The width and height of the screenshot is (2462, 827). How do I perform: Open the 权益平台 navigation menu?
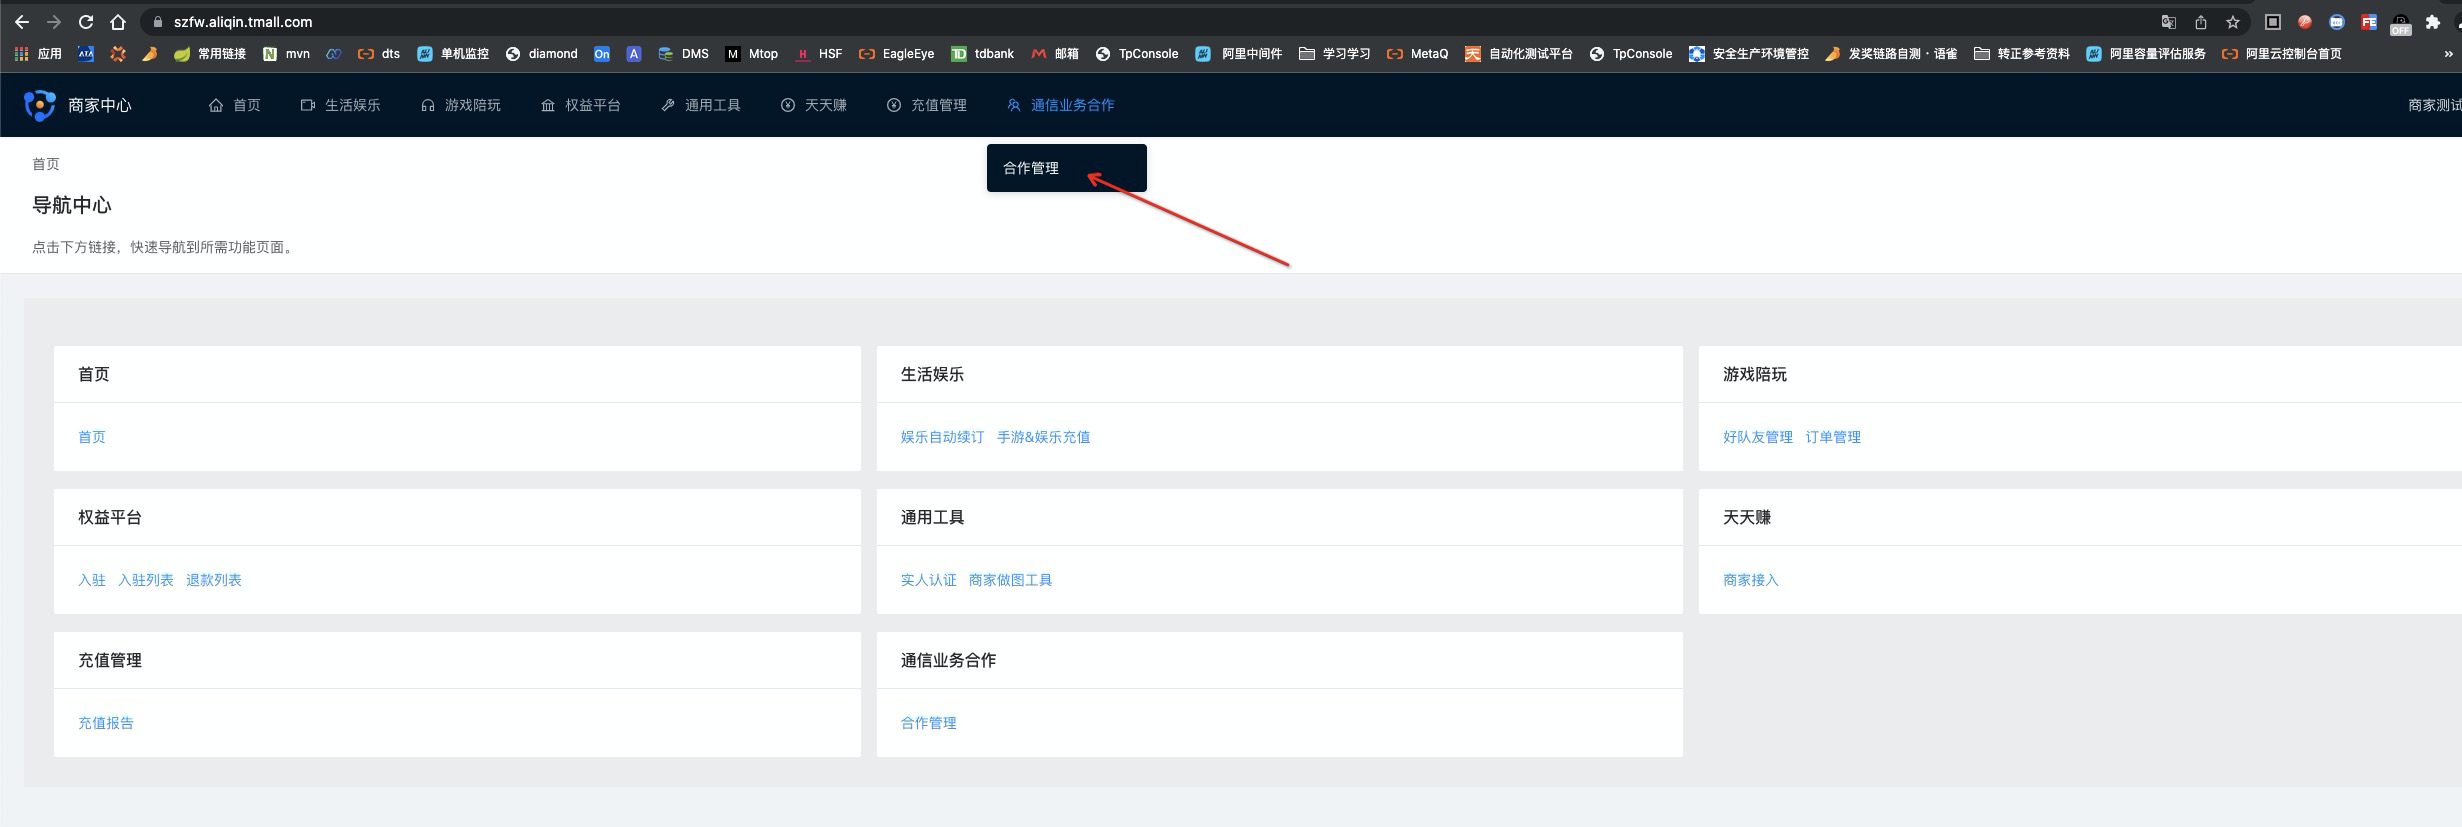(581, 105)
